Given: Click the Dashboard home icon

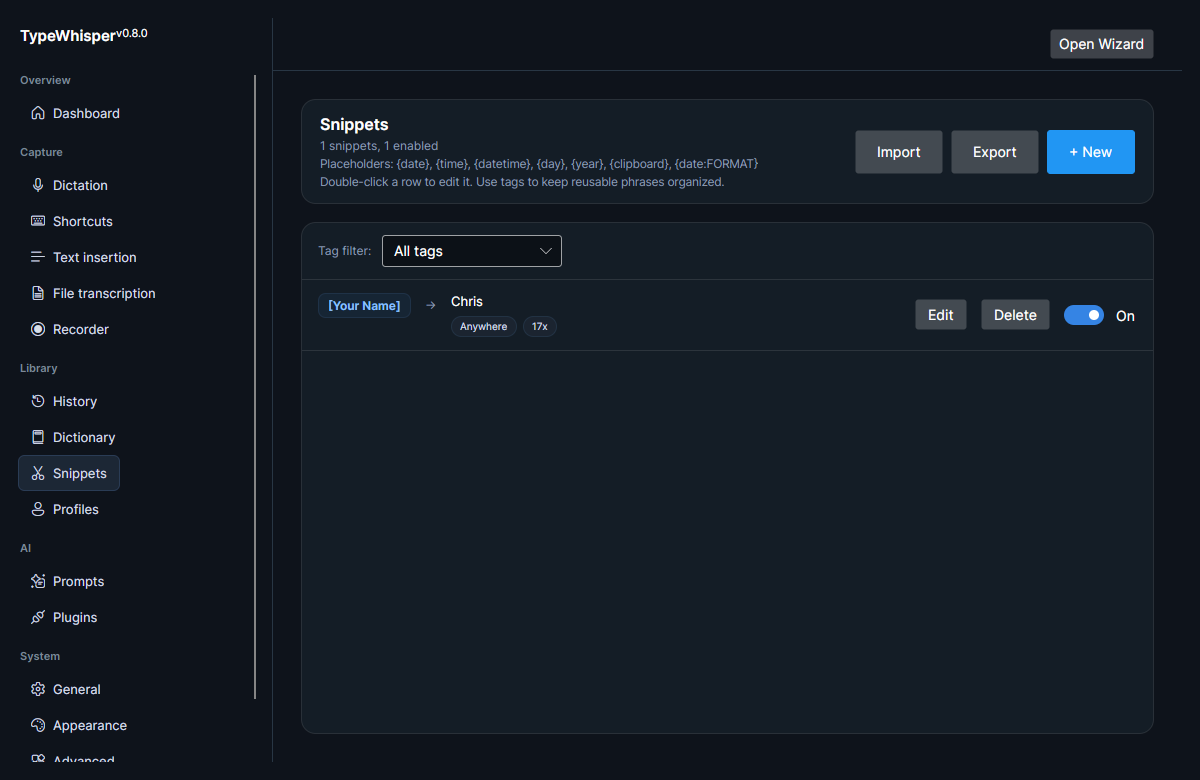Looking at the screenshot, I should 38,113.
